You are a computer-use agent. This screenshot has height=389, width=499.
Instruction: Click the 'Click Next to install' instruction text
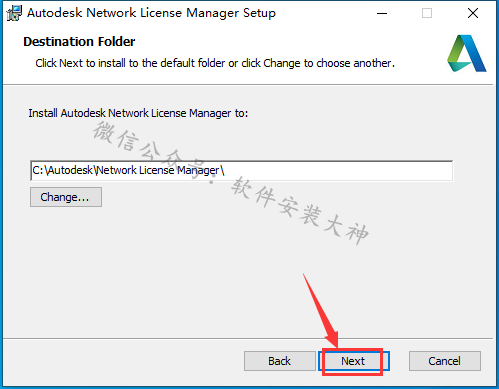[215, 63]
